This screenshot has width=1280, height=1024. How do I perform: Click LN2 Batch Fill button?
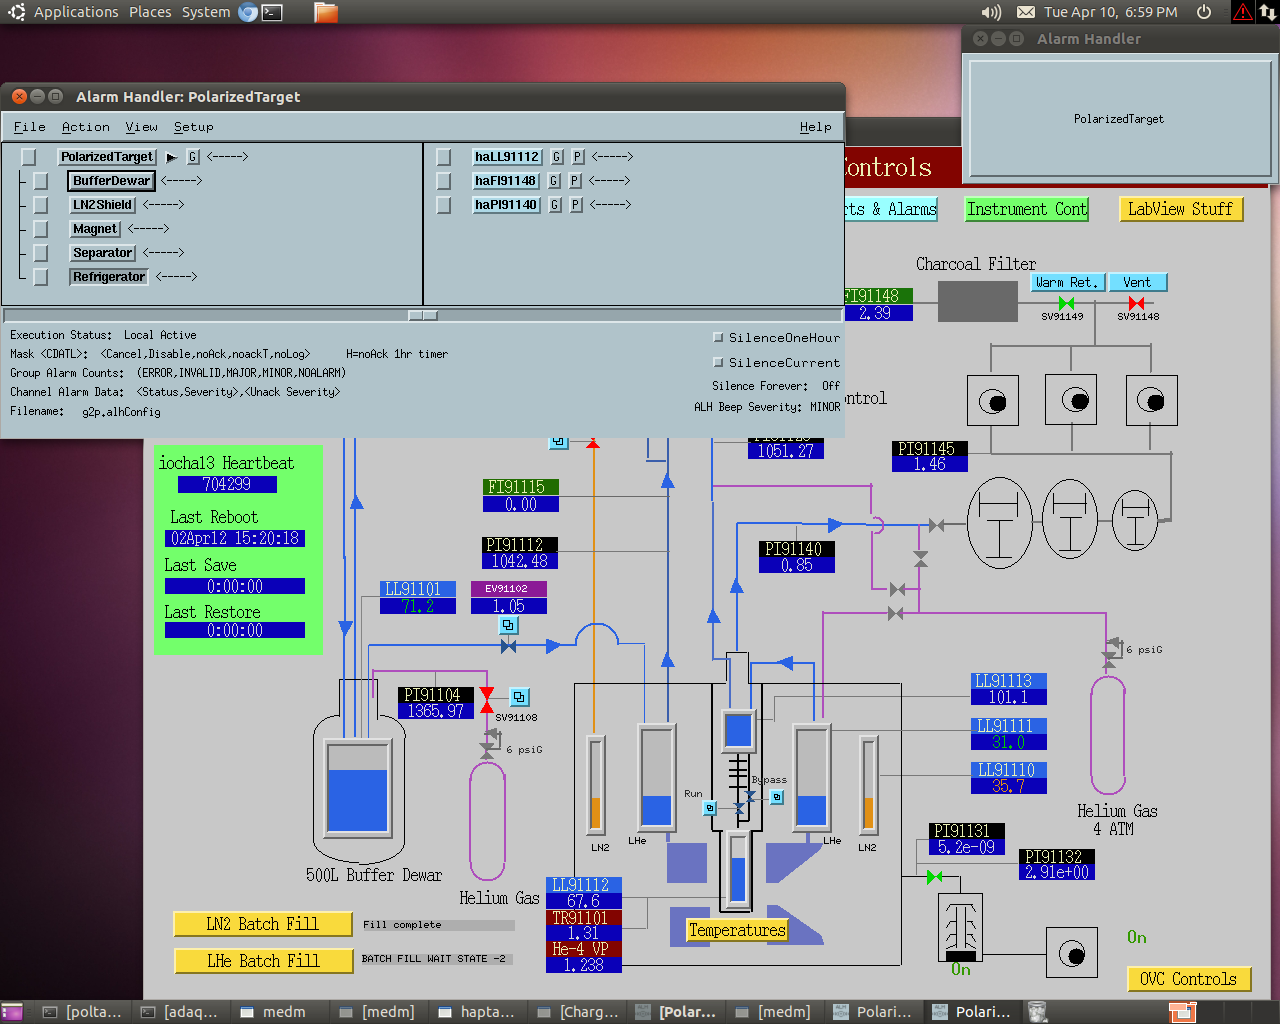click(x=263, y=924)
